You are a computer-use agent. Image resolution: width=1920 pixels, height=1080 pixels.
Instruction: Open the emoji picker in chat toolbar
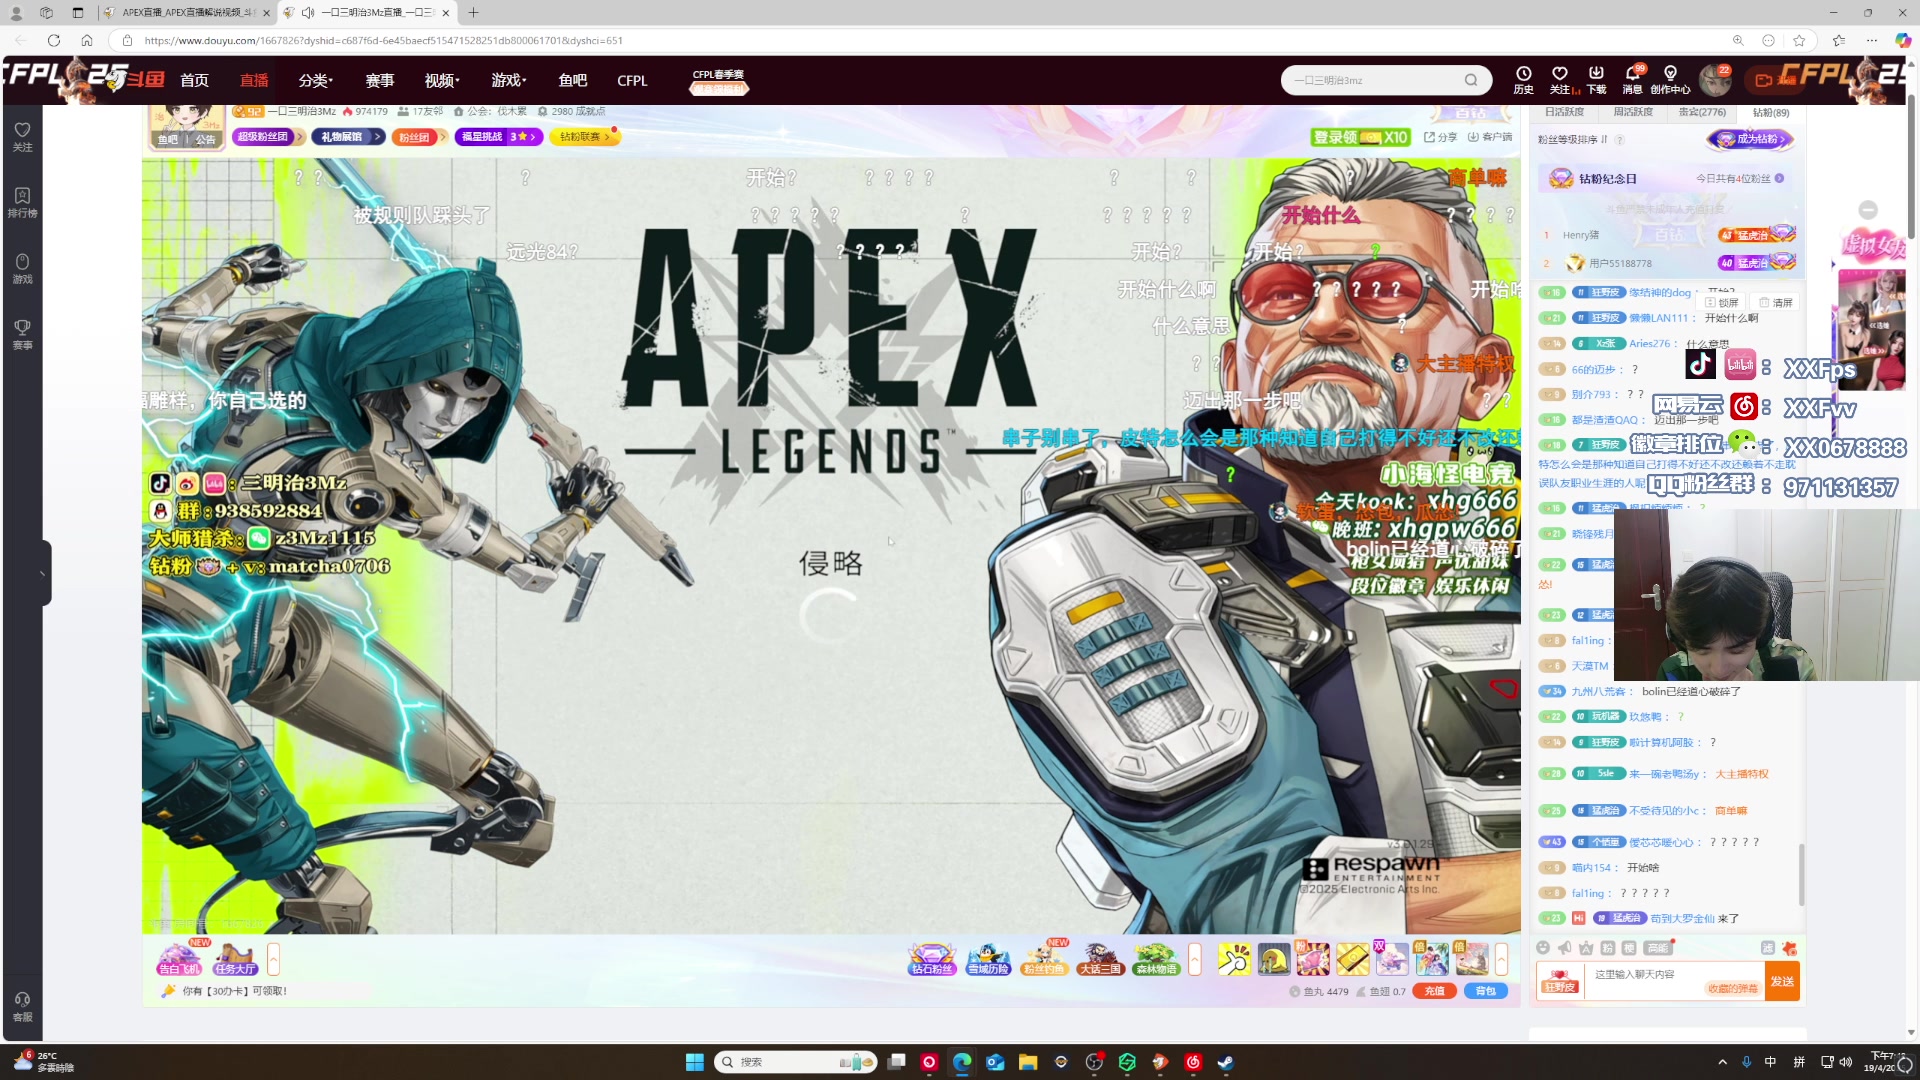(x=1543, y=948)
